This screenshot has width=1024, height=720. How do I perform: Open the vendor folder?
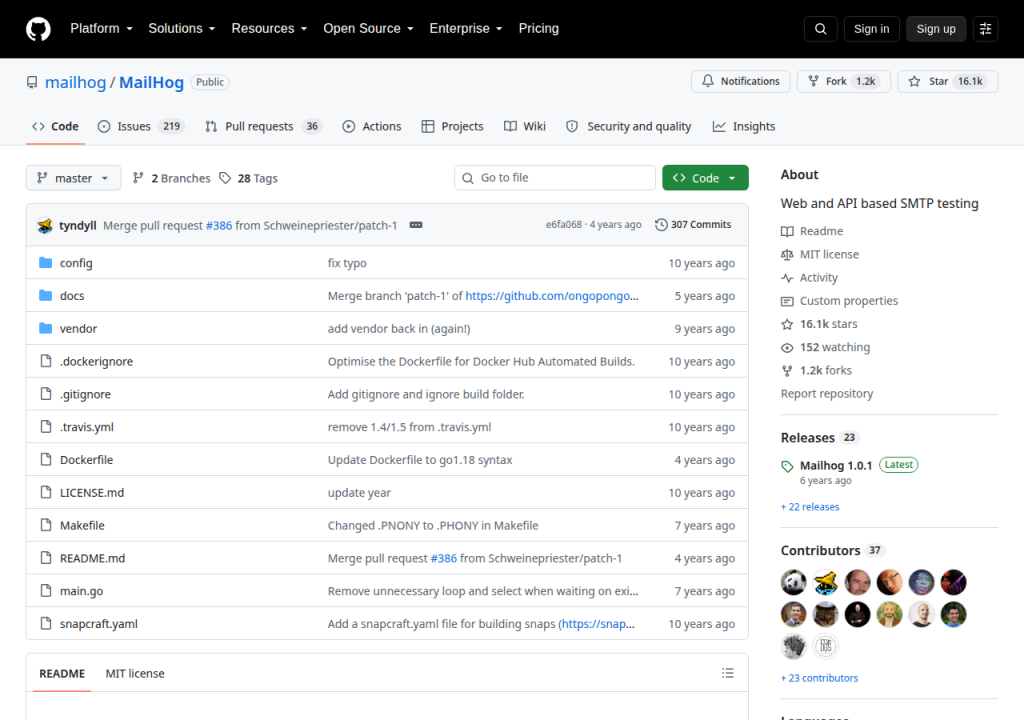click(78, 329)
